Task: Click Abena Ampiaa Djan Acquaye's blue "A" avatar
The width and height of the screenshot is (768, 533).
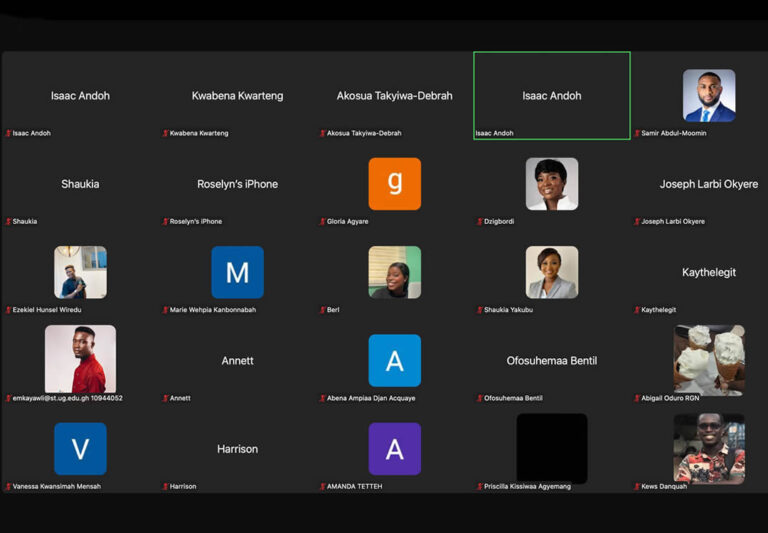Action: (x=394, y=360)
